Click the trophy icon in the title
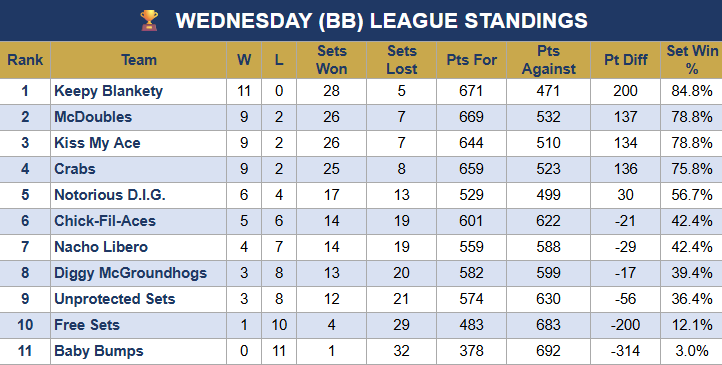 (149, 20)
